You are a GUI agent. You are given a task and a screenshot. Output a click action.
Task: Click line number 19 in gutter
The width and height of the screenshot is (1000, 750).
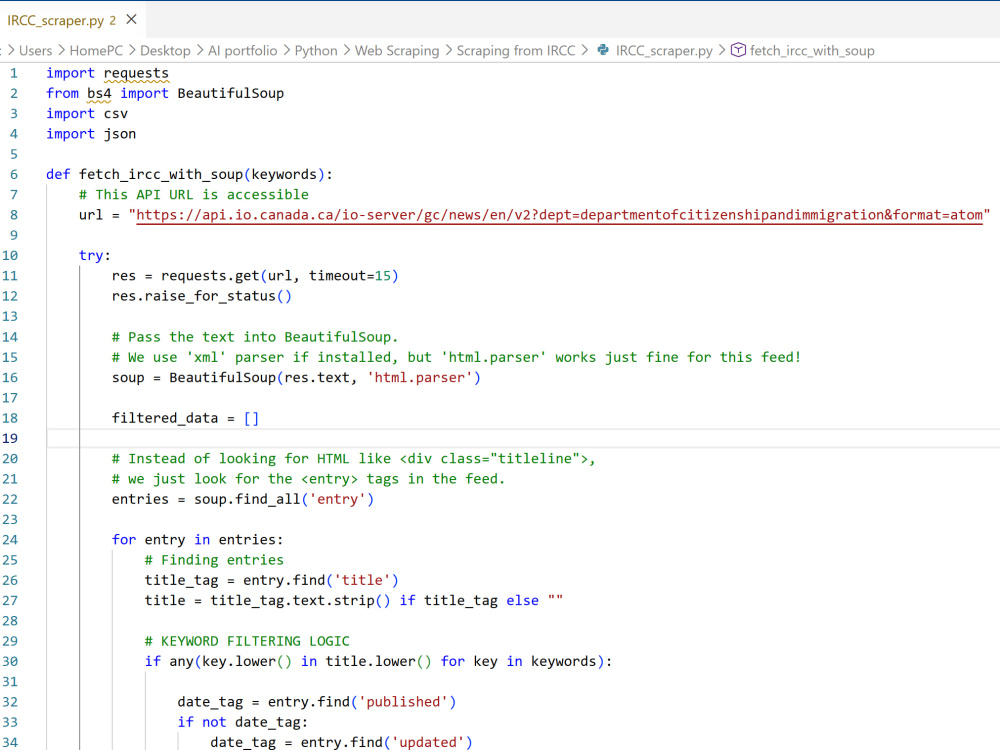pyautogui.click(x=10, y=439)
